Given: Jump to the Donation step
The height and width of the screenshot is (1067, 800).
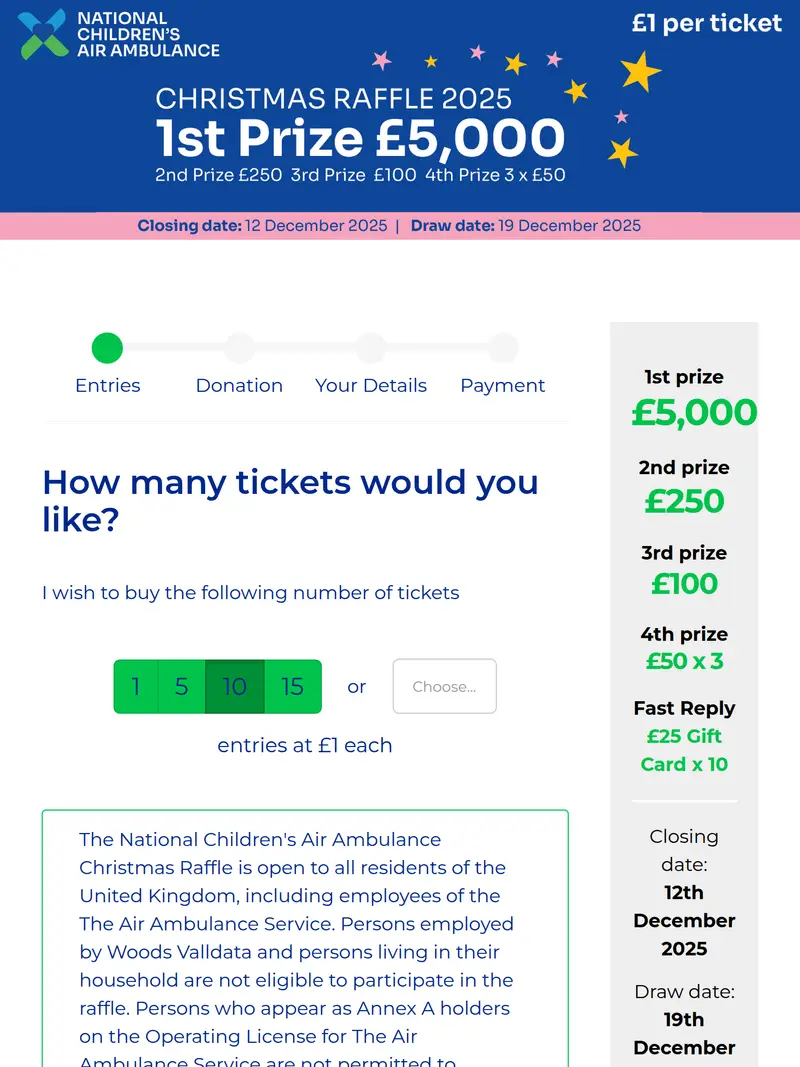Looking at the screenshot, I should pos(239,348).
